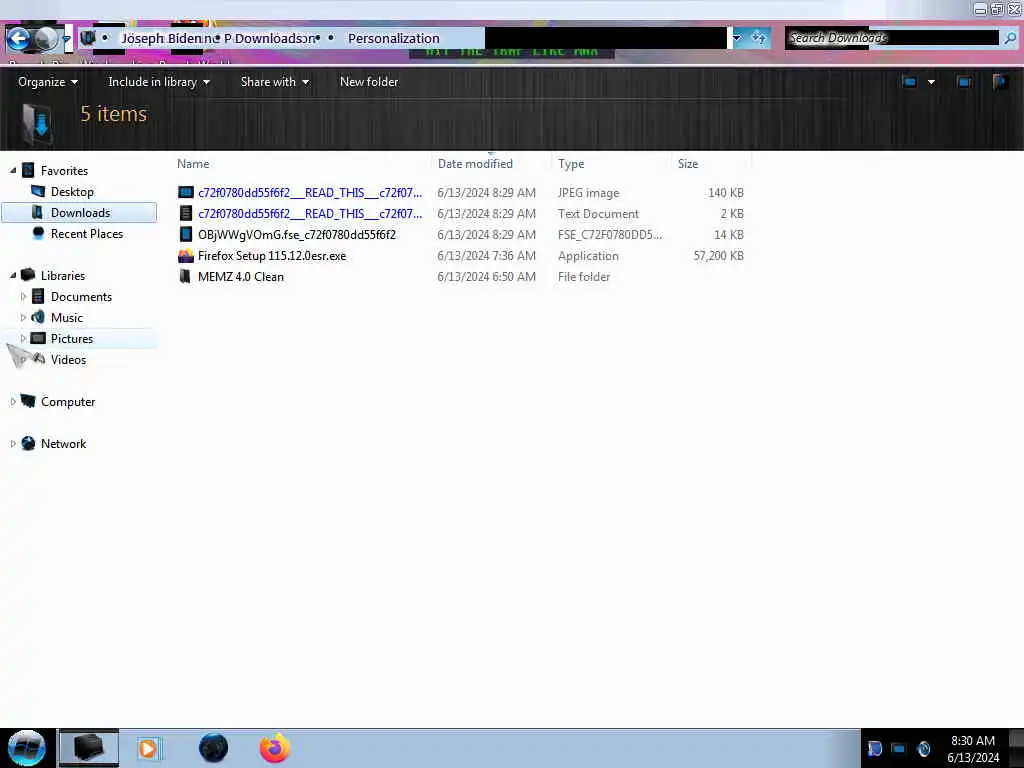1024x768 pixels.
Task: Open the recent locations dropdown beside Forward
Action: pyautogui.click(x=66, y=39)
